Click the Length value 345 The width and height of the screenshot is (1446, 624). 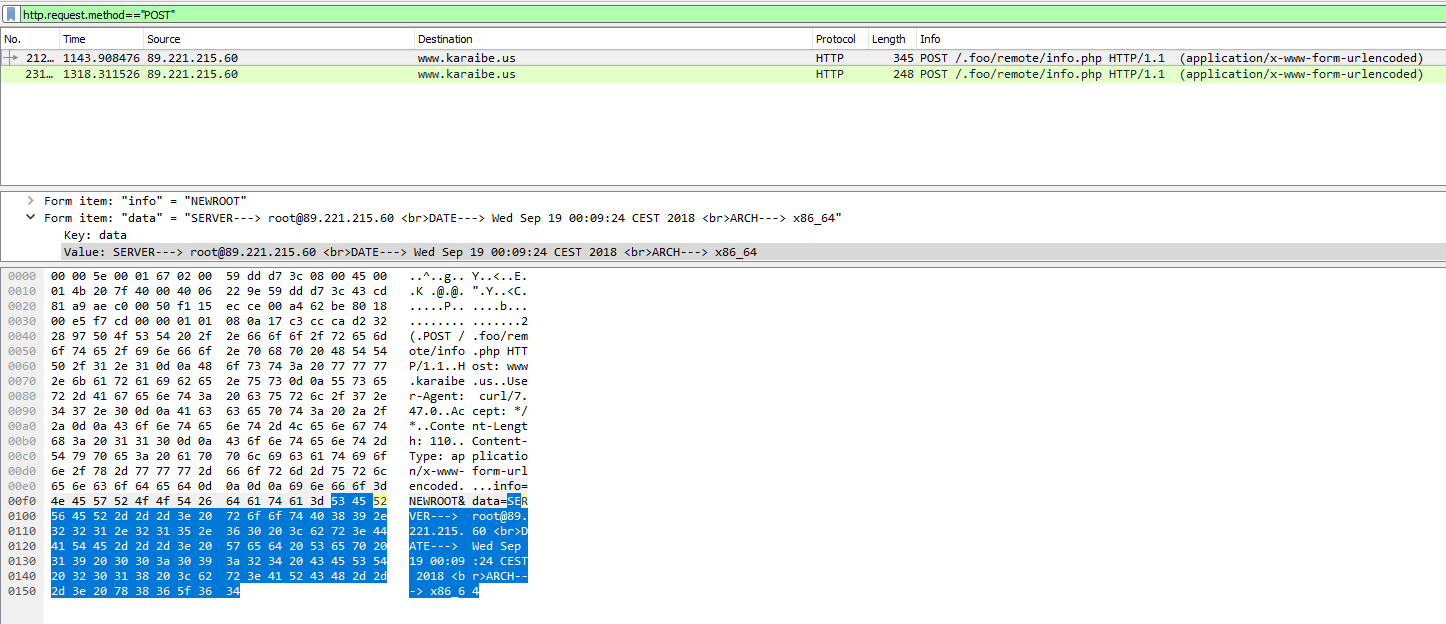(x=903, y=58)
